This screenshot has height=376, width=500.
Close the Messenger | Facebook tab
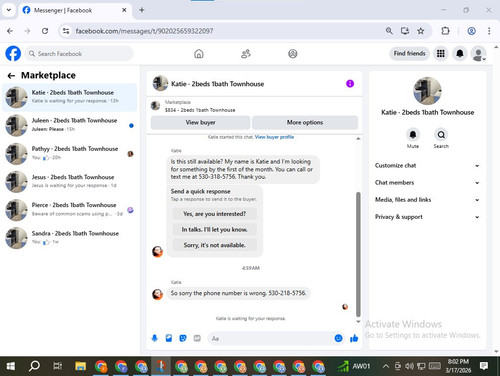point(124,10)
